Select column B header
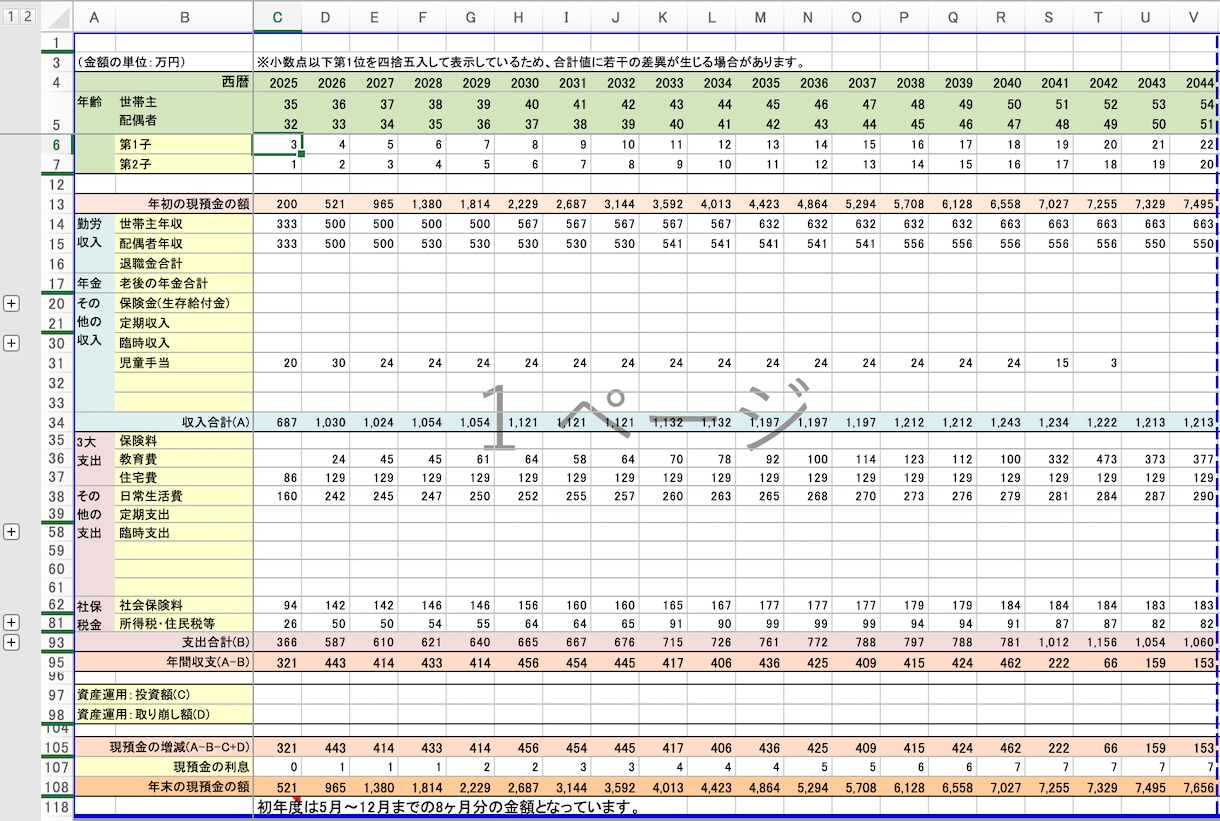 coord(185,16)
